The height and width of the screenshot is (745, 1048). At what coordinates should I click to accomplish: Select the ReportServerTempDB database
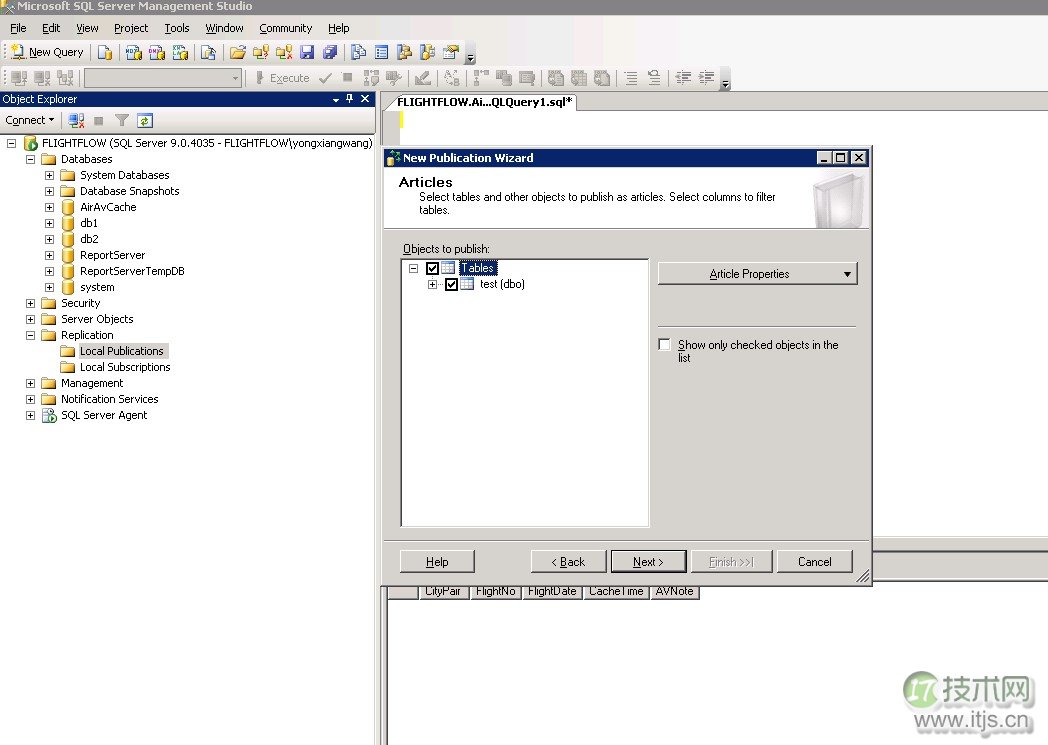[132, 271]
